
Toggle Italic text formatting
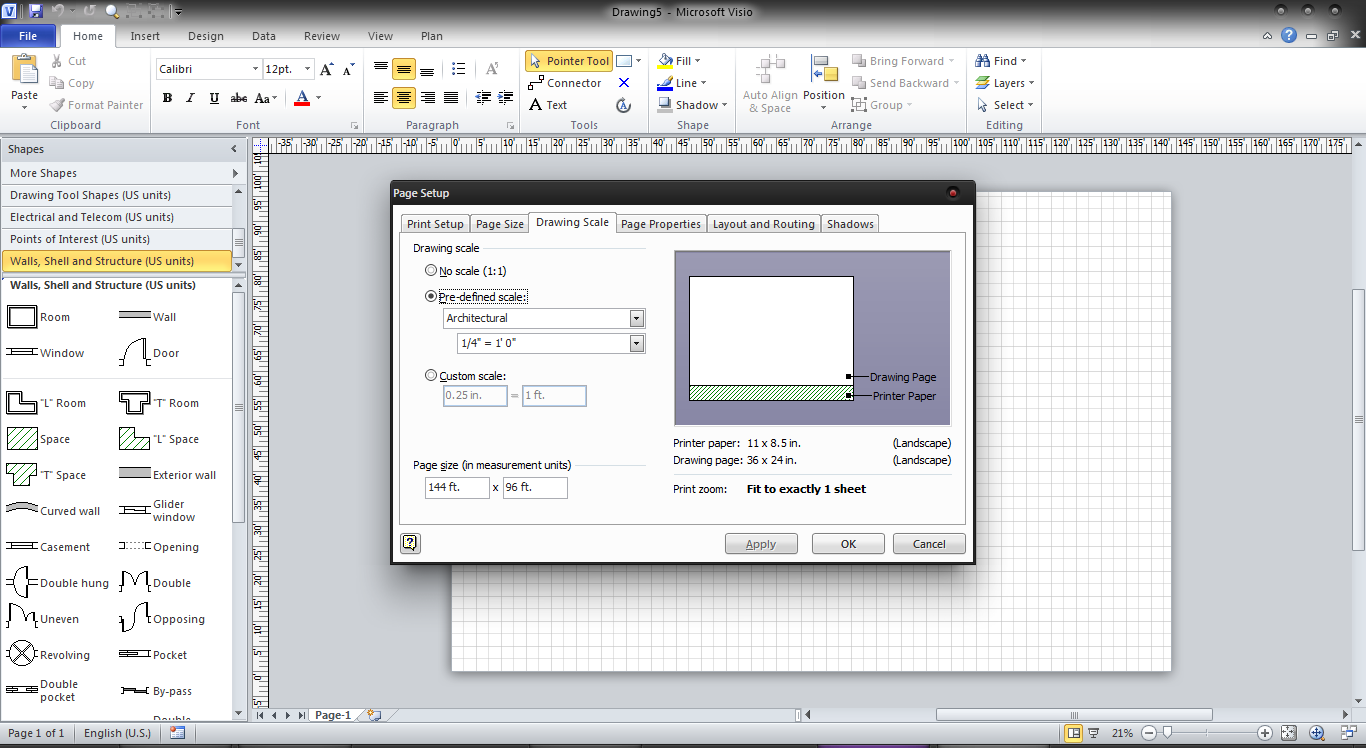[x=191, y=98]
